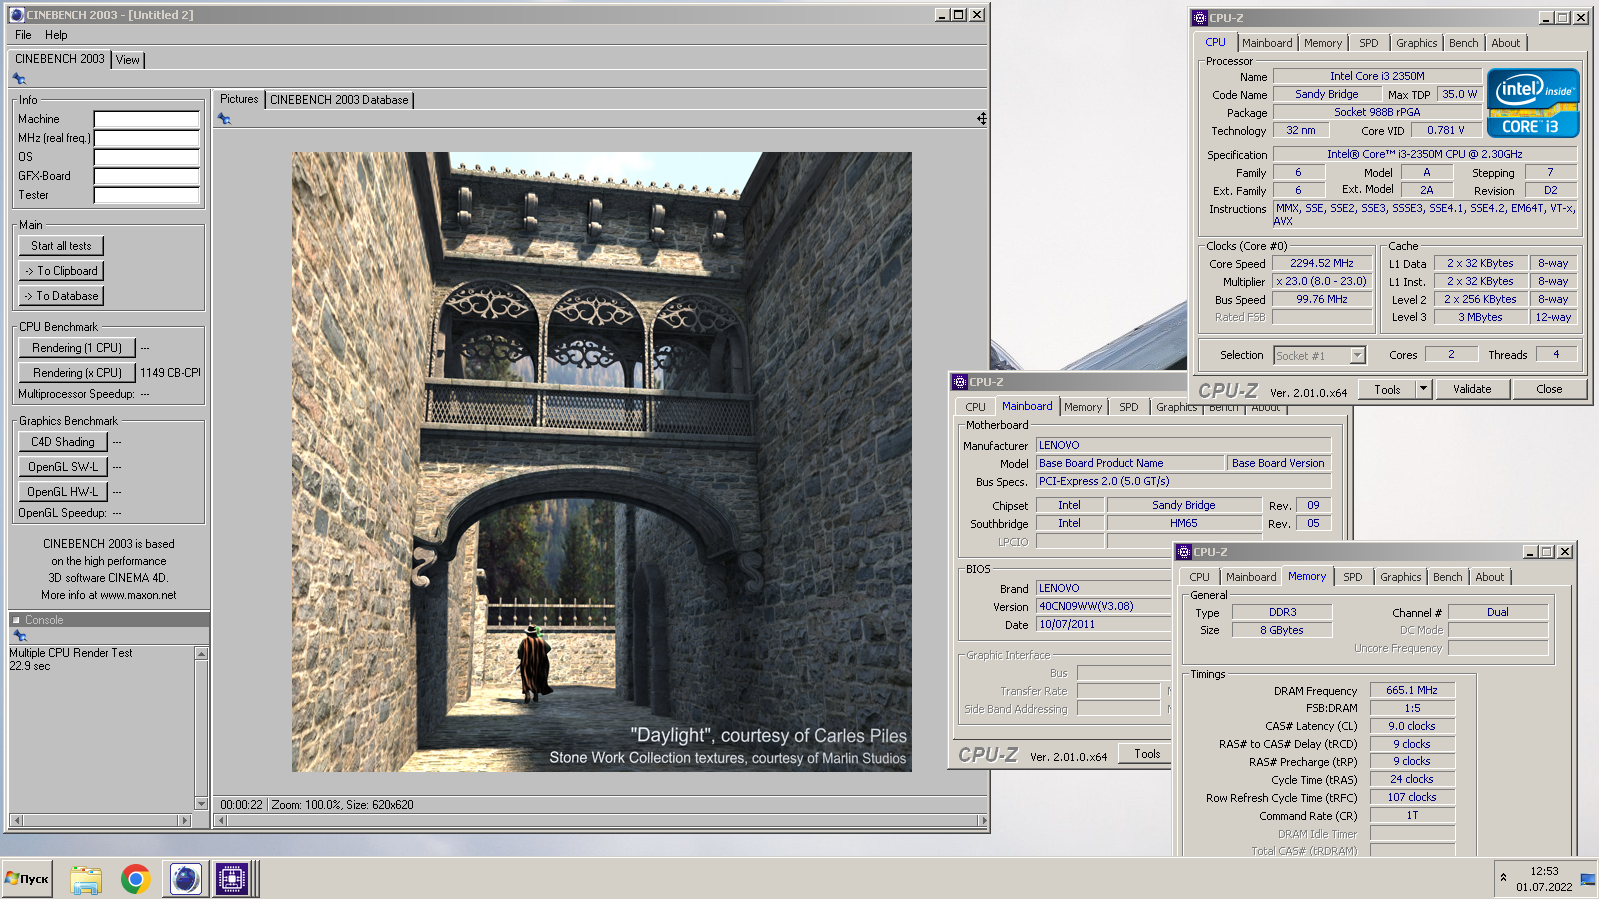Open the Socket #1 selection dropdown
This screenshot has height=899, width=1599.
[1320, 356]
